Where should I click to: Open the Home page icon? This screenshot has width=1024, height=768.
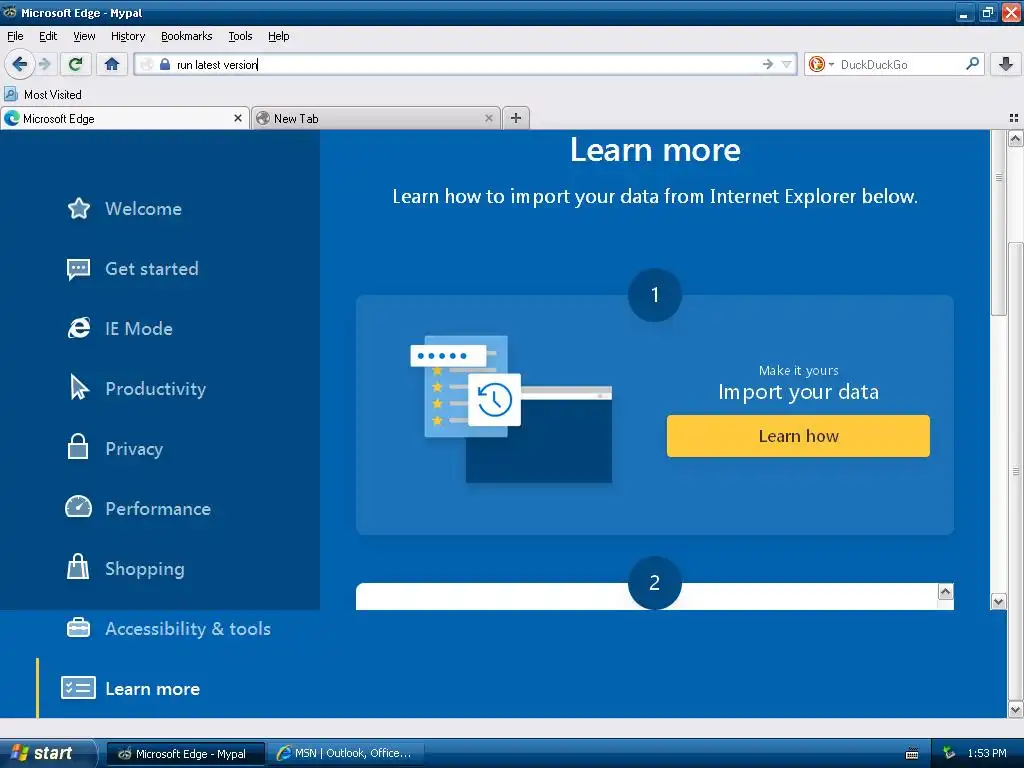point(112,64)
